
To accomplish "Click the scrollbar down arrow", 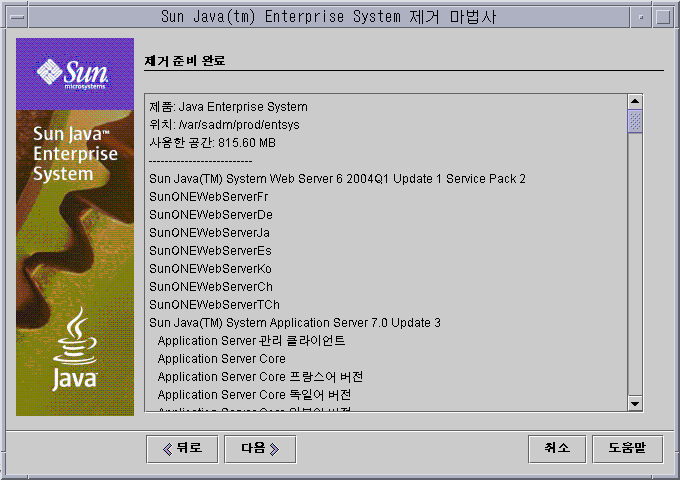I will tap(635, 403).
